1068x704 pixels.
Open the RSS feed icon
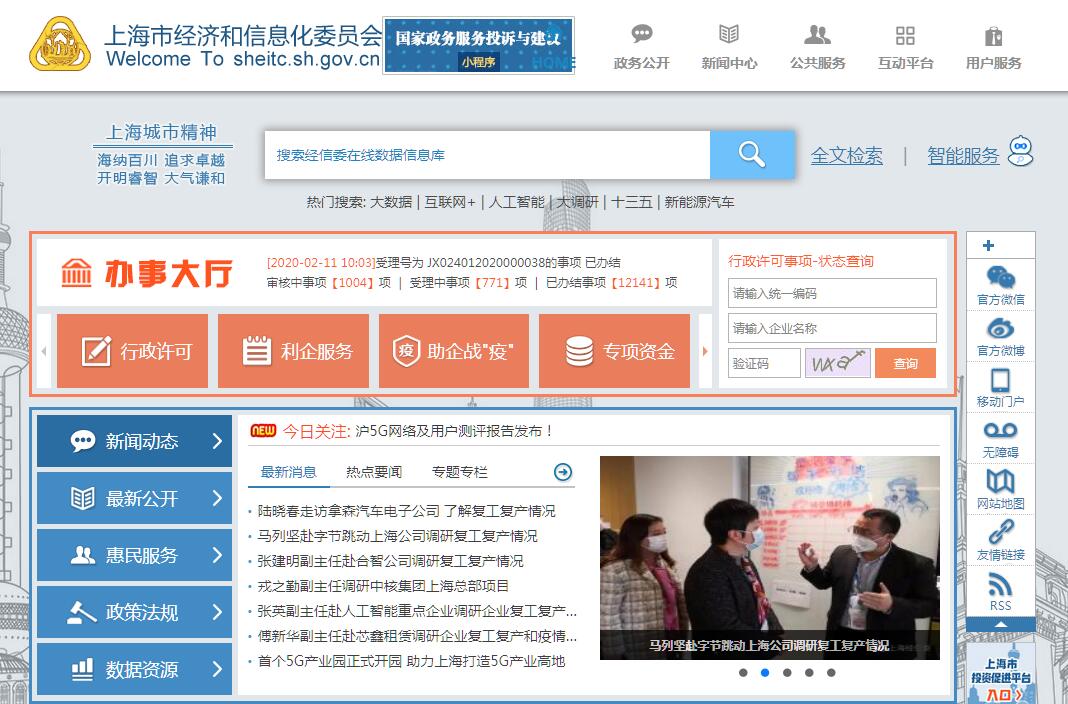[x=1000, y=585]
